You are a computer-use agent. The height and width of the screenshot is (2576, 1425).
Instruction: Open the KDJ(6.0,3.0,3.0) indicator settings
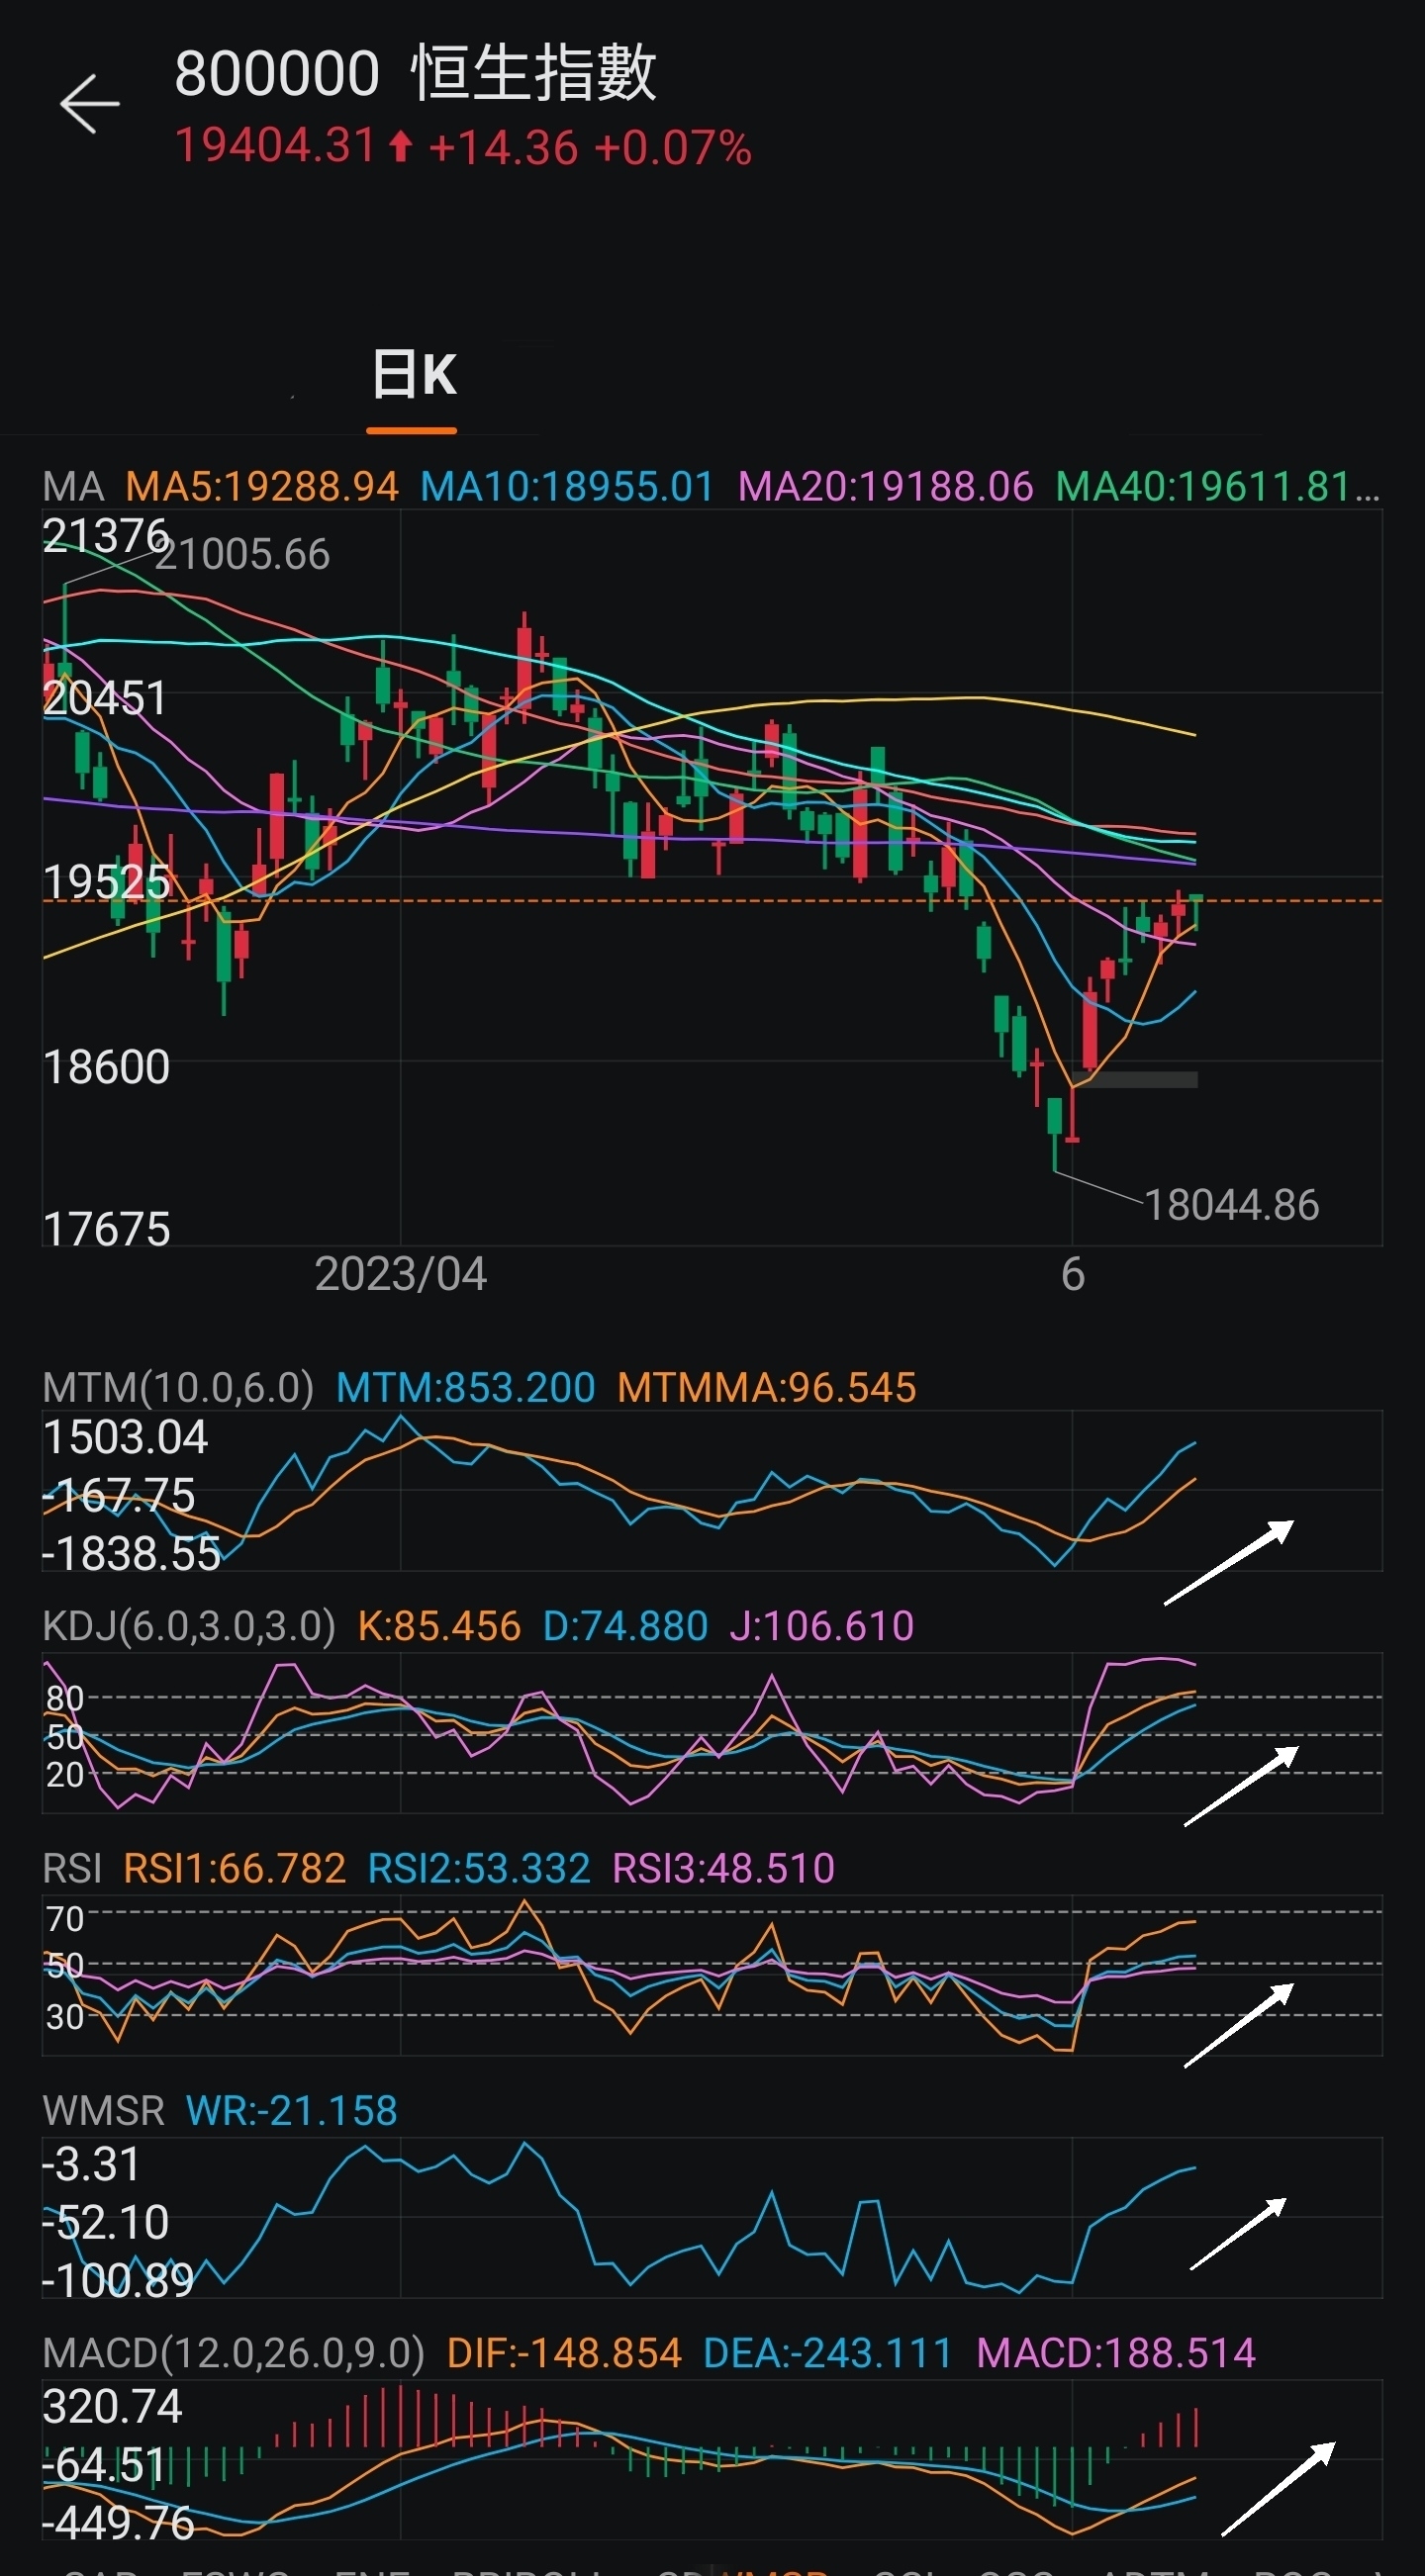coord(189,1627)
